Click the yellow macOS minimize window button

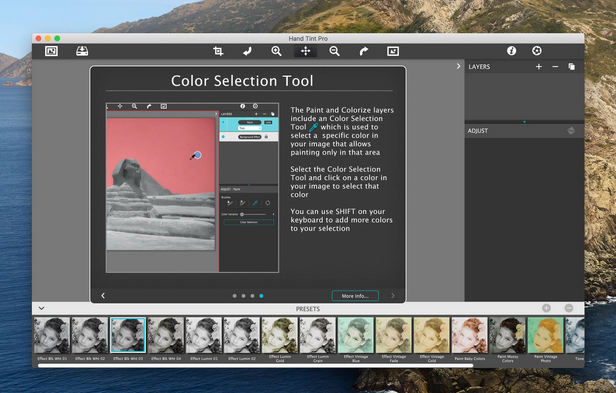[x=48, y=38]
